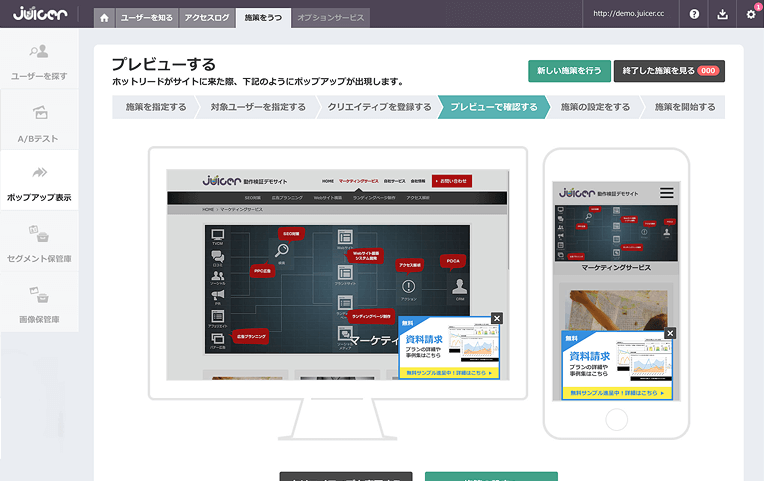Open the オプションサービス tab

point(331,18)
